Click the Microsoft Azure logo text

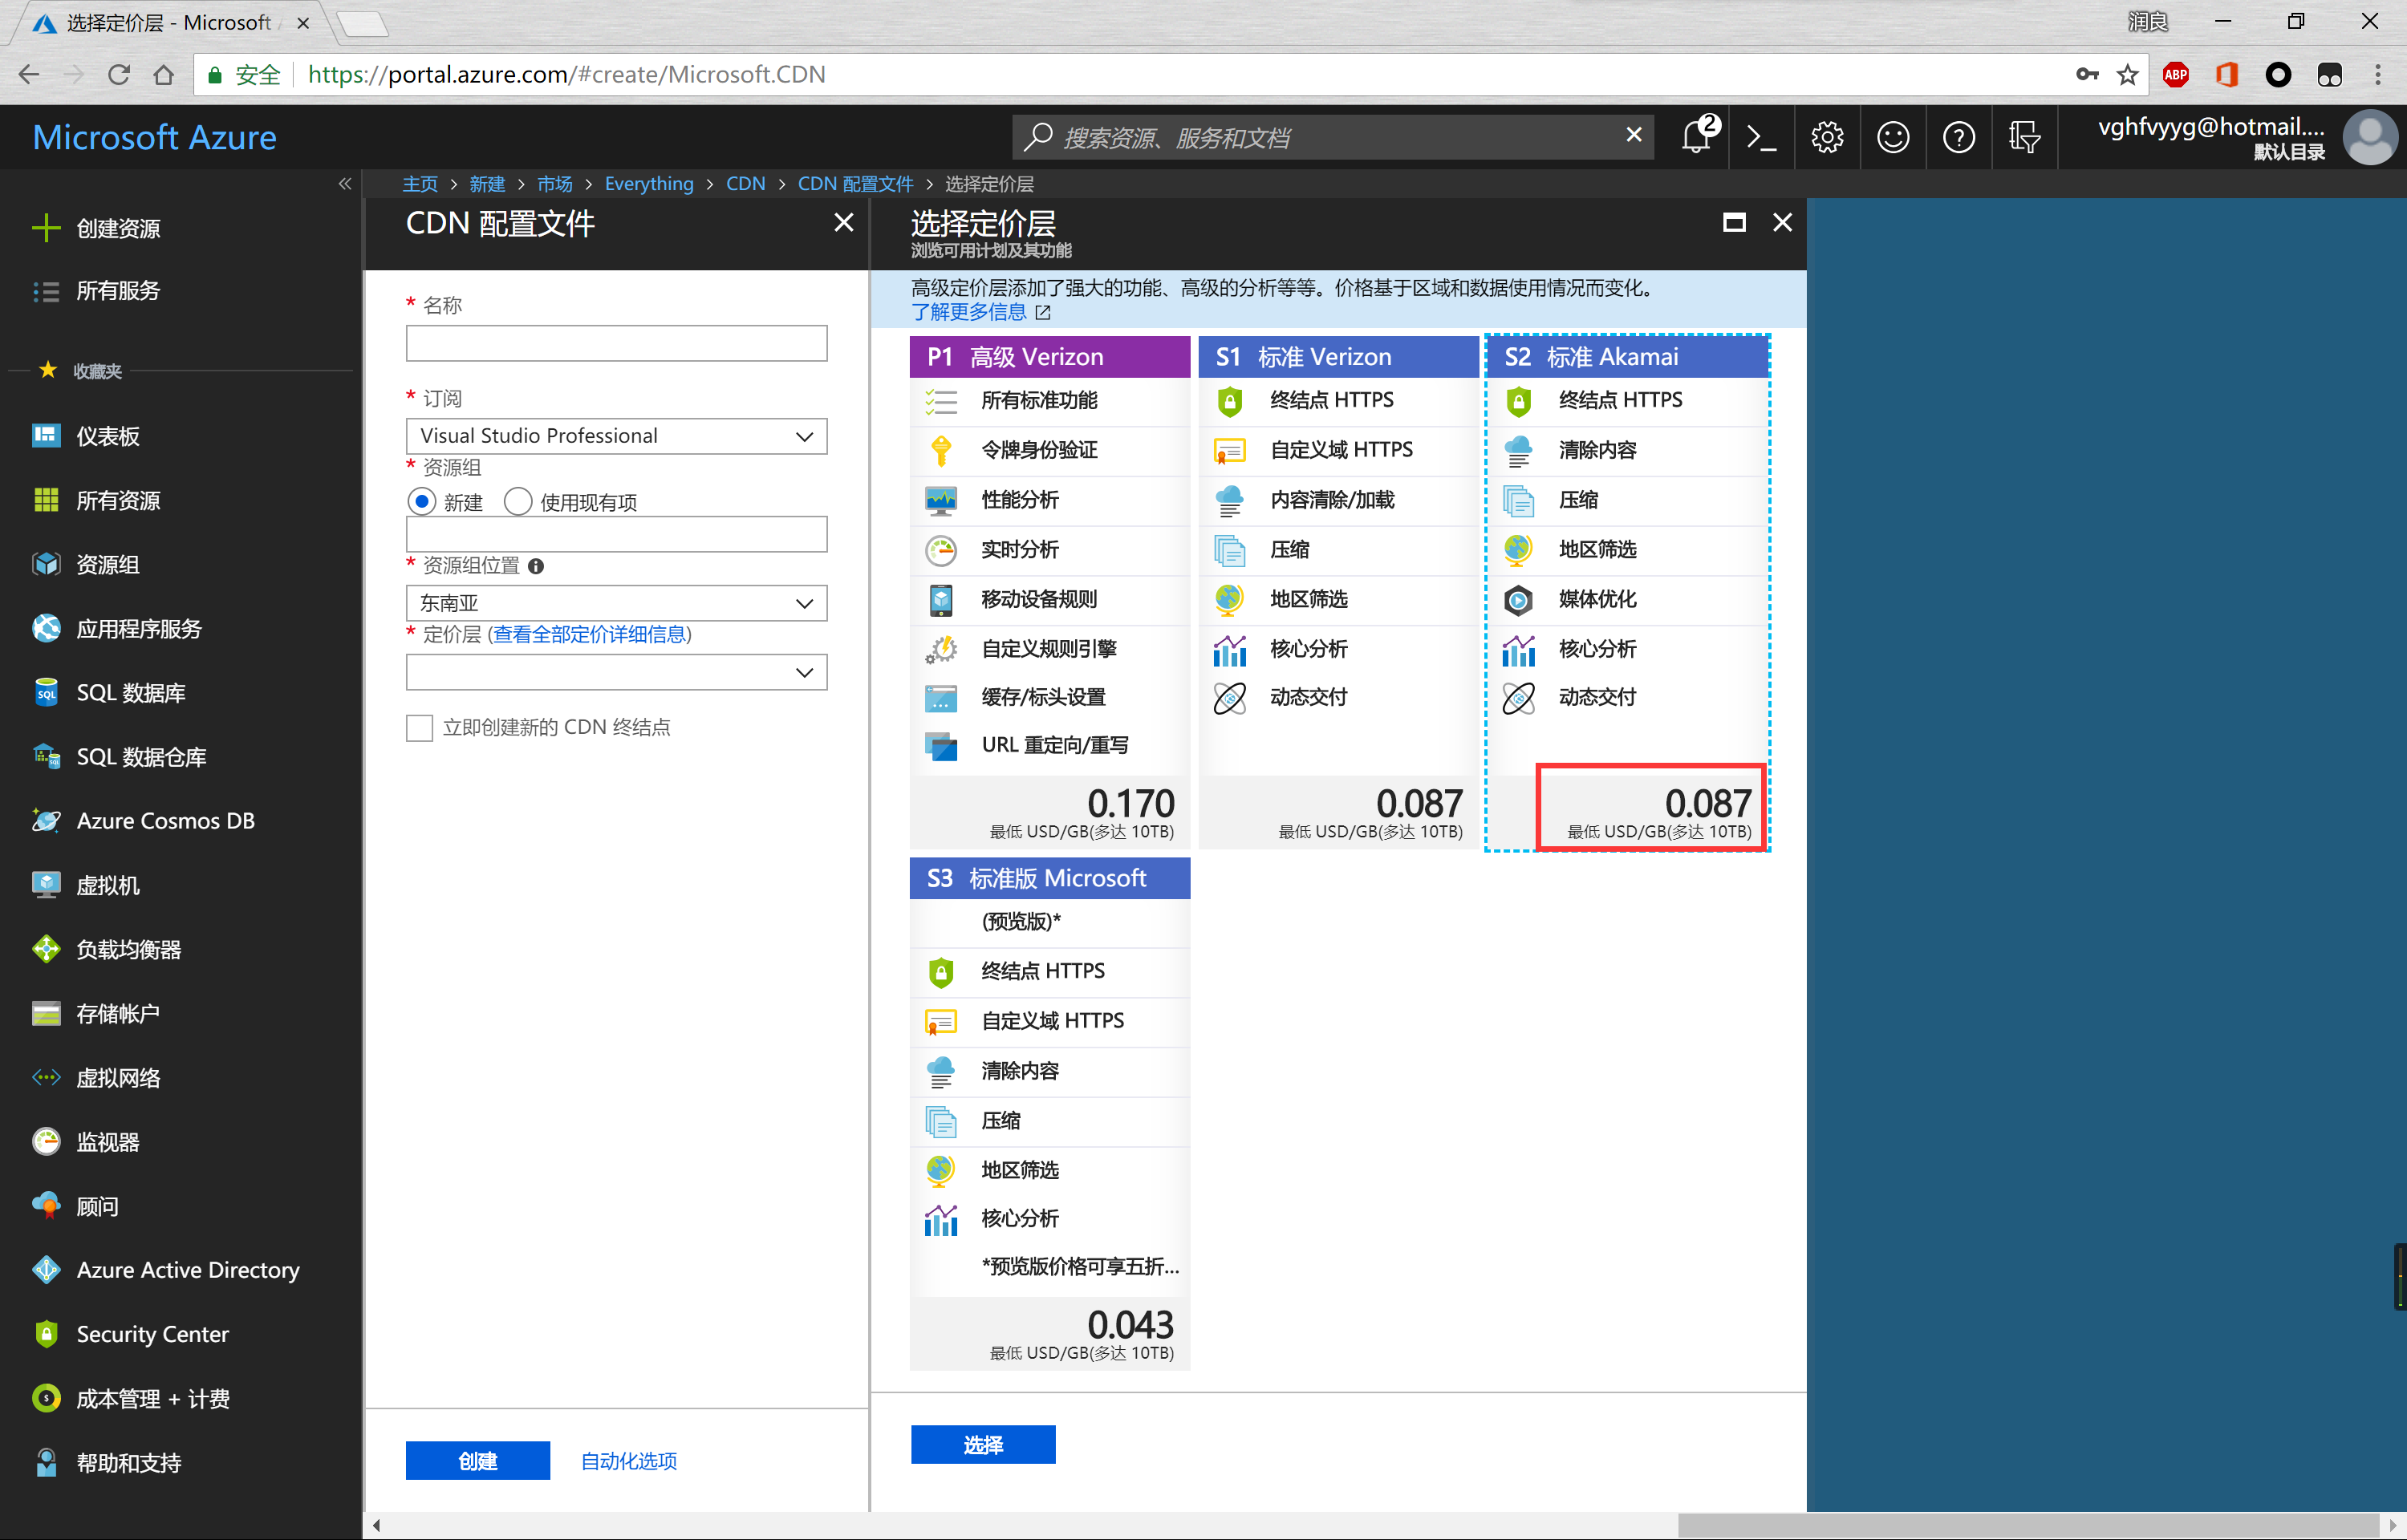point(155,137)
